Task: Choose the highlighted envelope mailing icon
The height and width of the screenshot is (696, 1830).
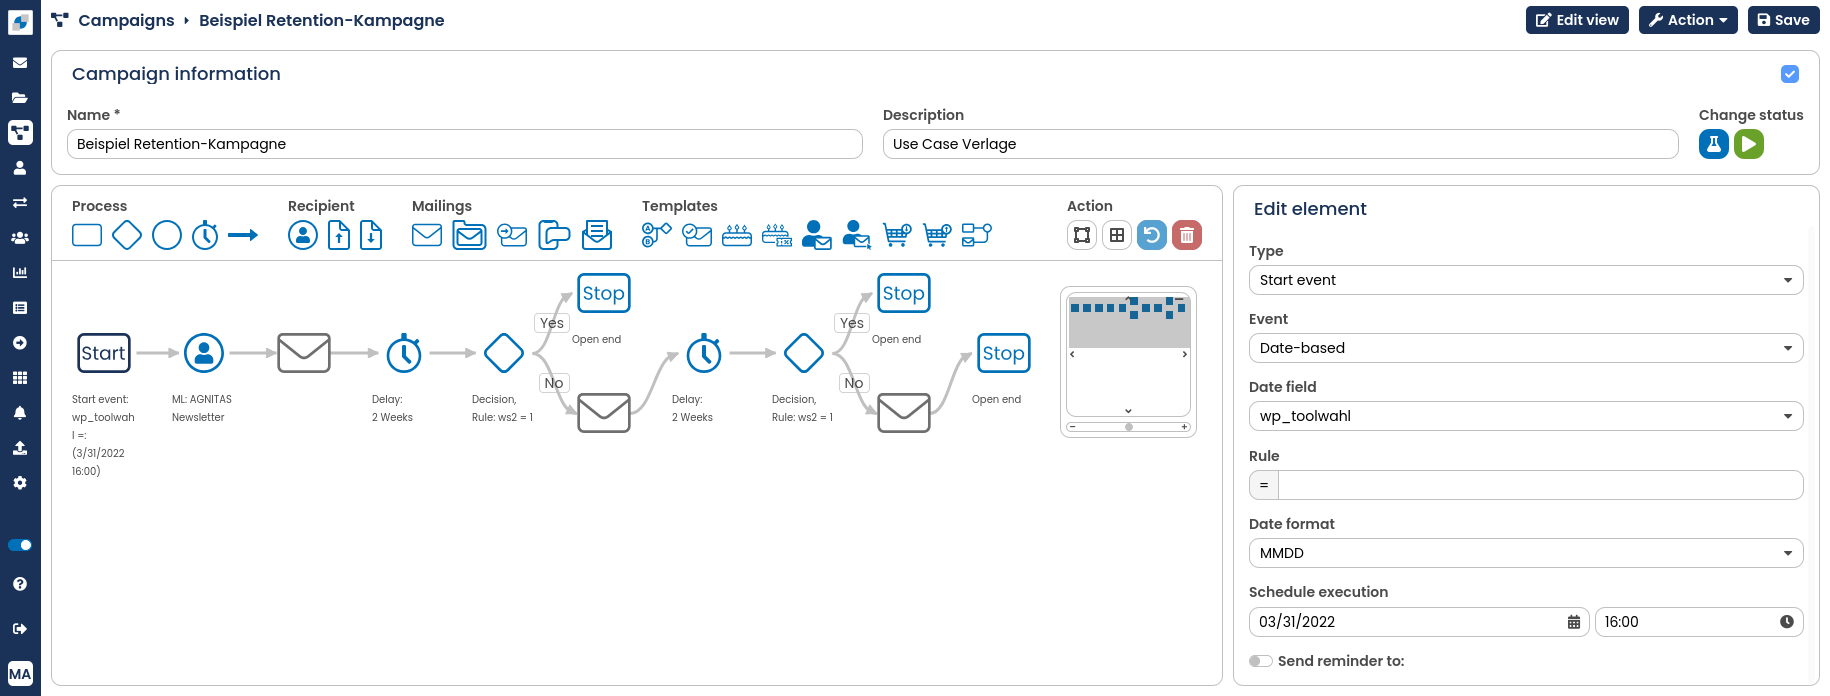Action: tap(469, 235)
